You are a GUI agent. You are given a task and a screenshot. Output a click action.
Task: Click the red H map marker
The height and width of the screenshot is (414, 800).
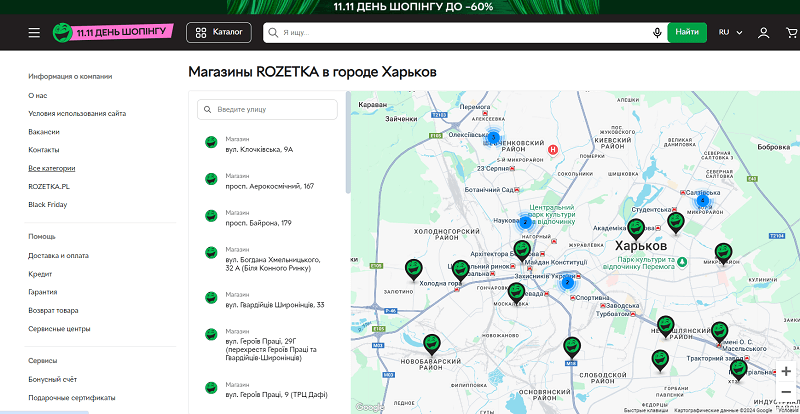pos(553,150)
